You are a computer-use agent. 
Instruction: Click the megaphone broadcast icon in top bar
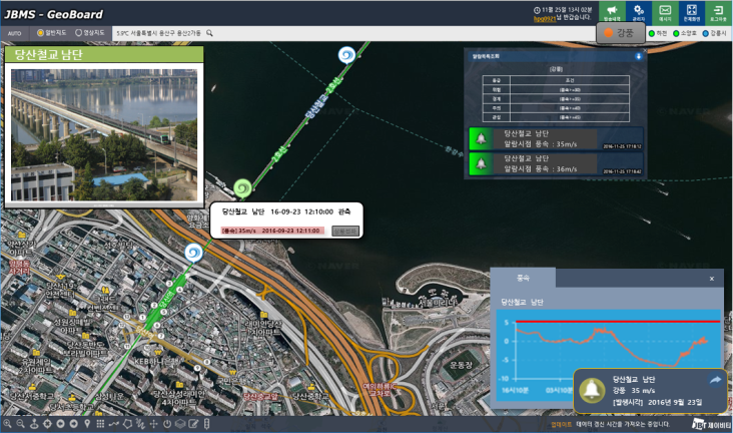point(612,12)
